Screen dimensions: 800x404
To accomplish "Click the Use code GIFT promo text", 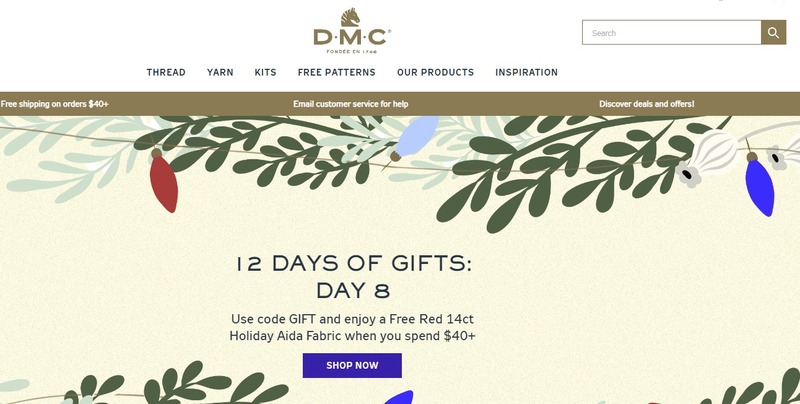I will click(352, 327).
